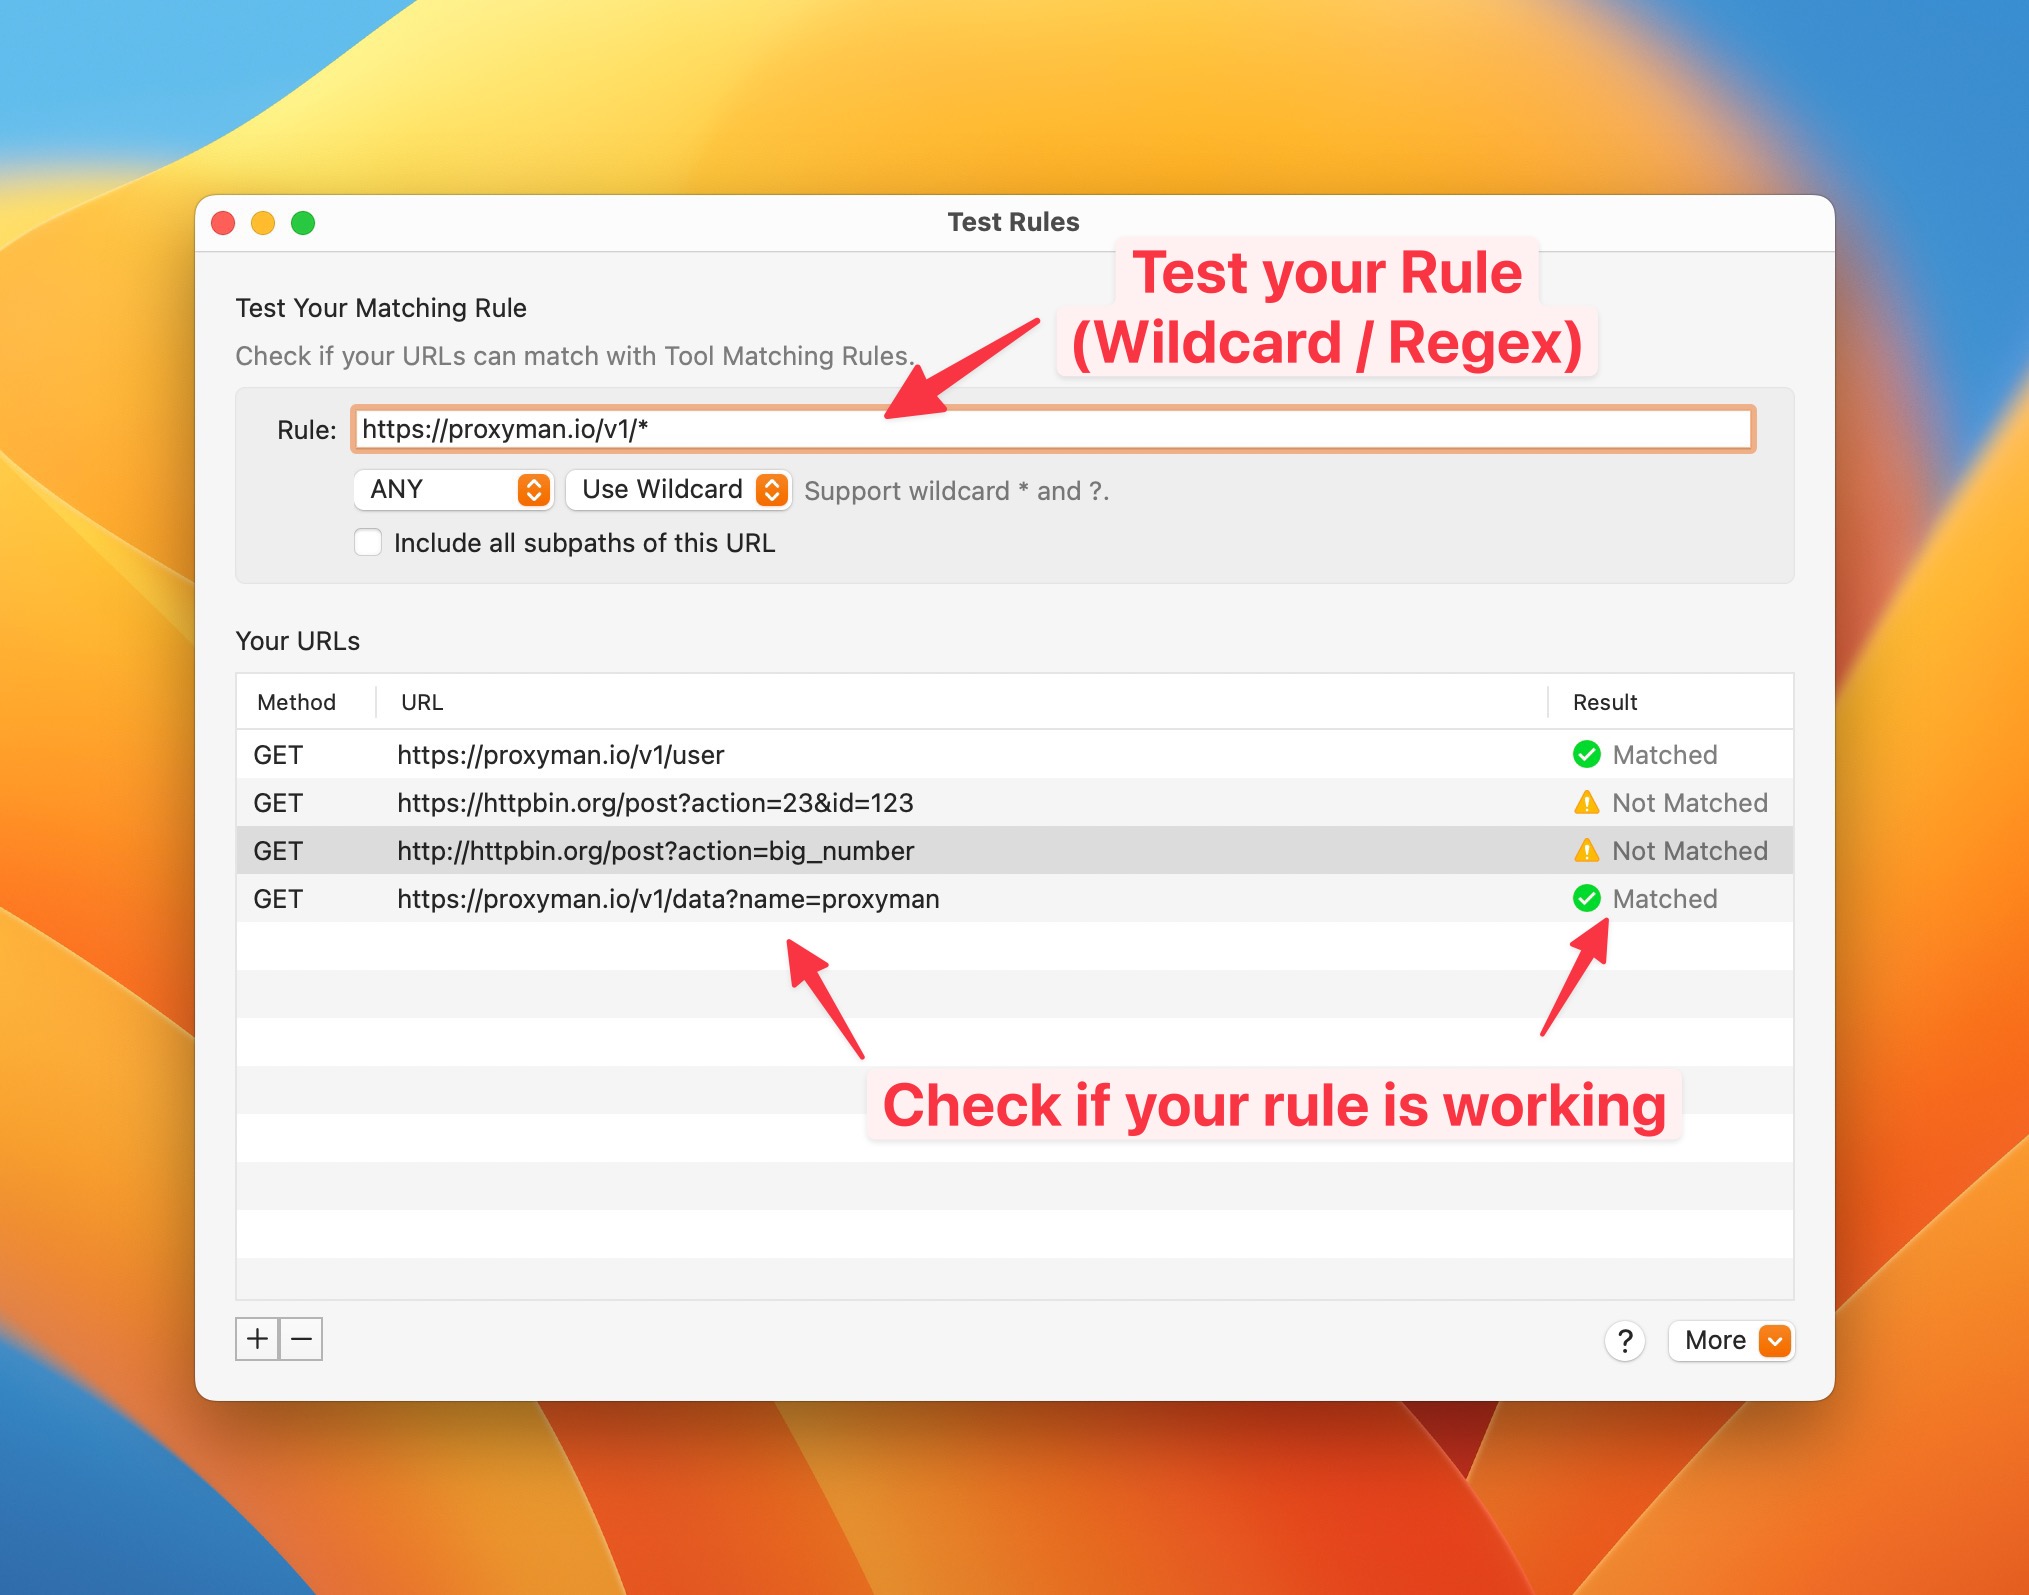
Task: Click into the Rule text field
Action: pos(1052,429)
